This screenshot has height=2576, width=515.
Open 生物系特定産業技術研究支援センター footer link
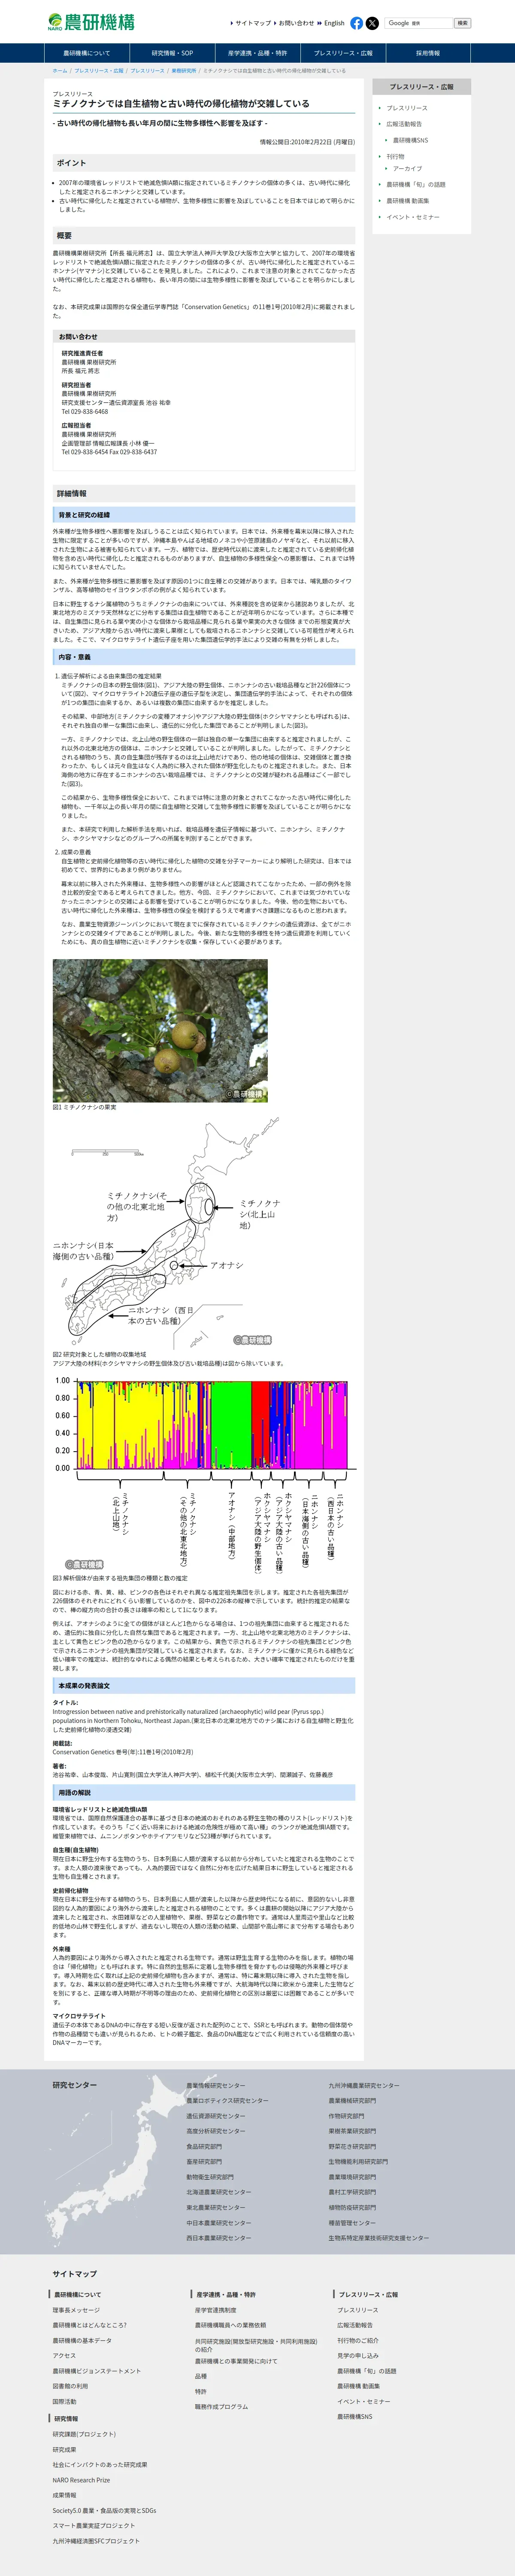379,2238
